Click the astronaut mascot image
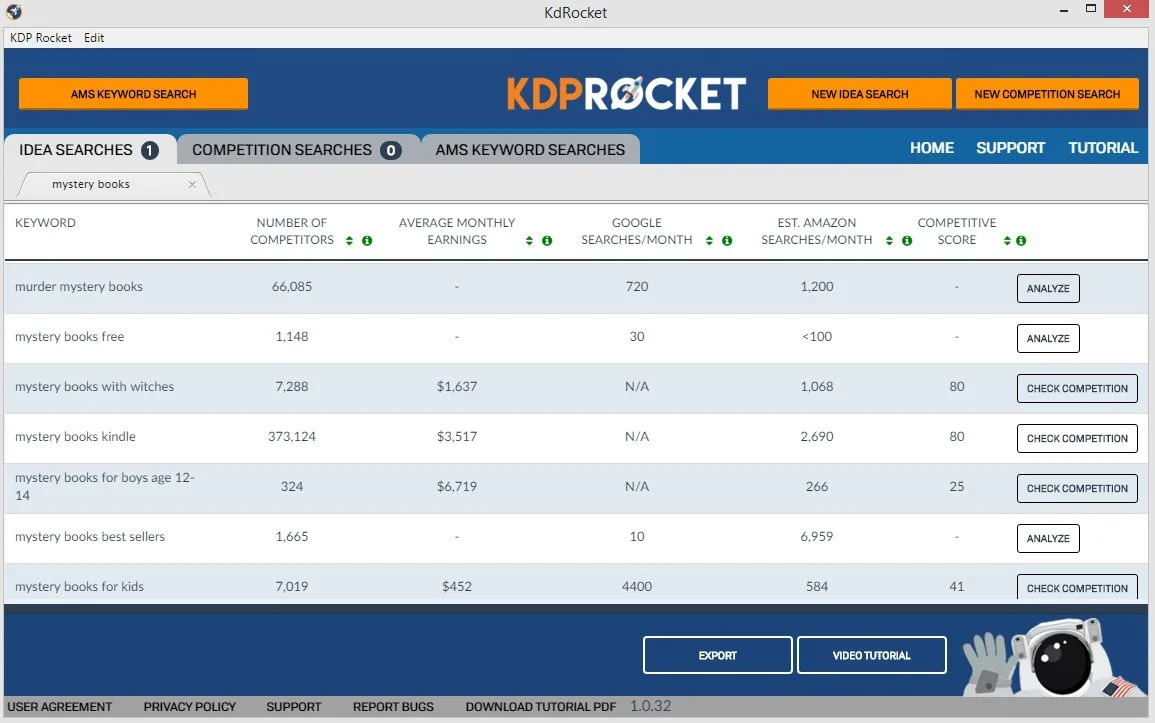 1053,657
